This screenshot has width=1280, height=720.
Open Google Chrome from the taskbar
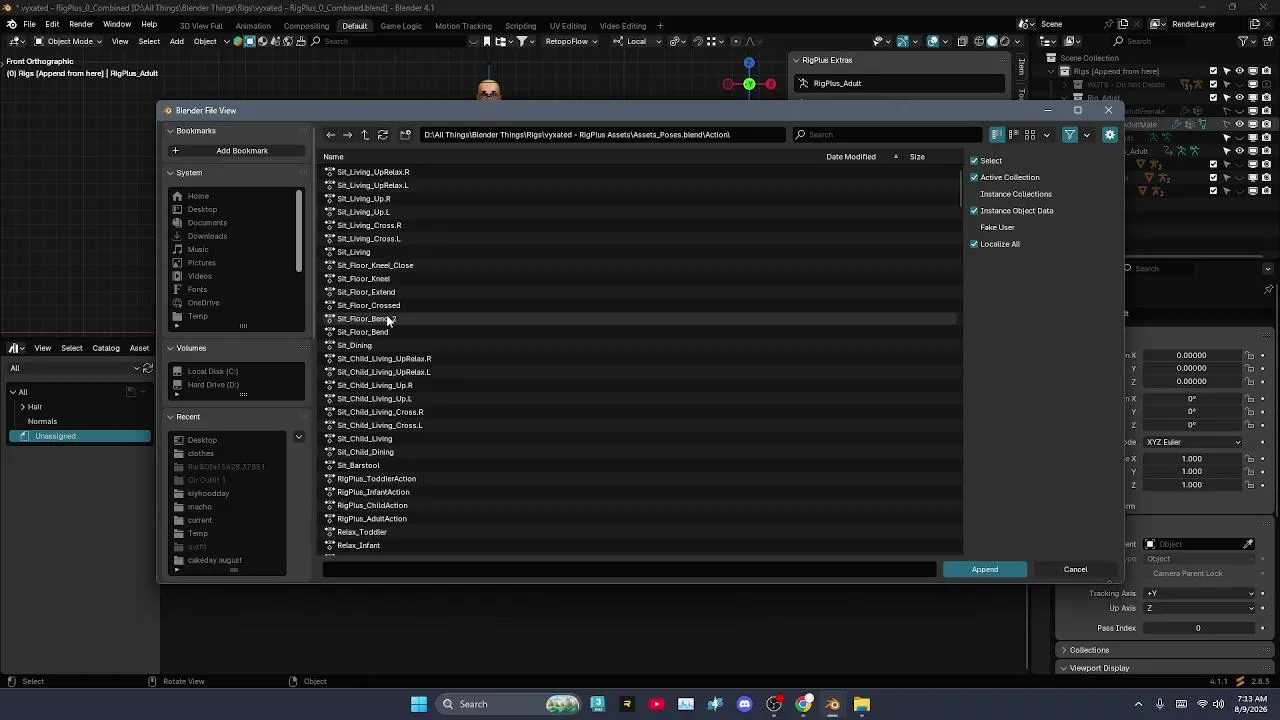[803, 704]
